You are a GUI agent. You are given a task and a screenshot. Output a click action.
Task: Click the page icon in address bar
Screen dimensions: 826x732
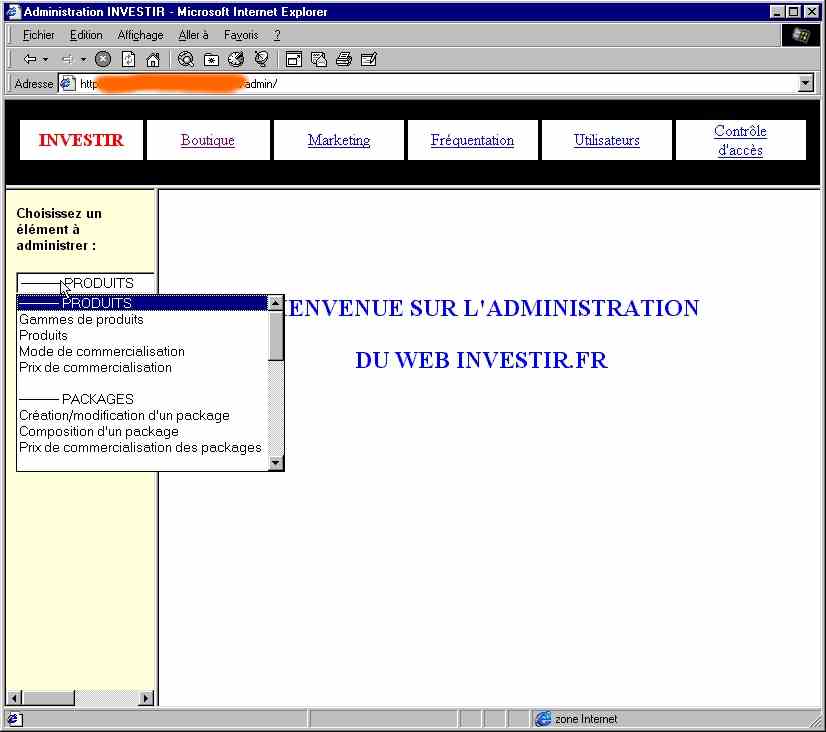(x=68, y=84)
